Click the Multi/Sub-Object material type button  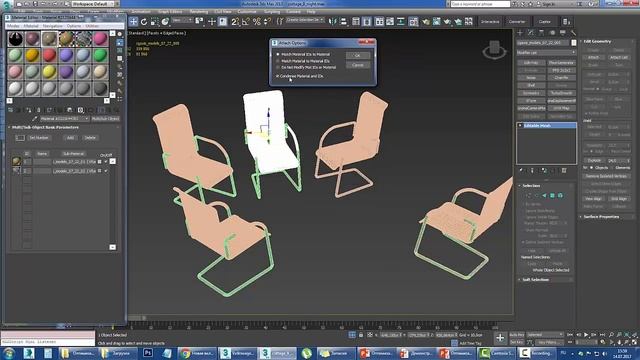pyautogui.click(x=105, y=119)
